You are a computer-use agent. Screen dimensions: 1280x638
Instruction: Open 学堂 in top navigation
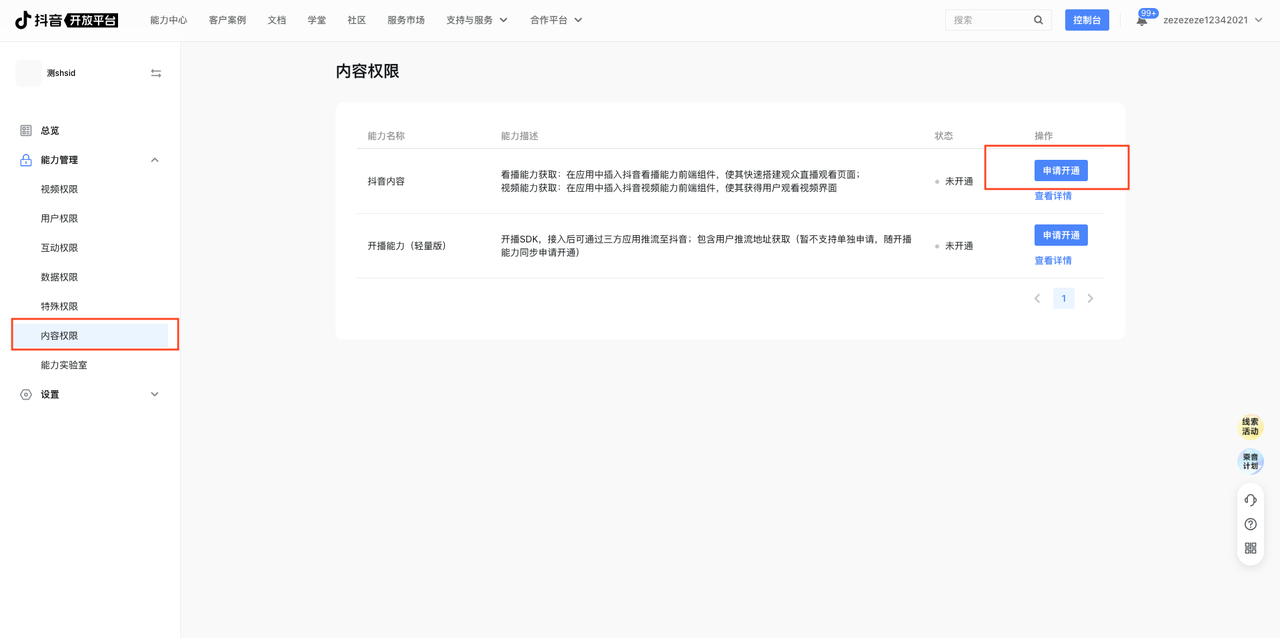(317, 20)
